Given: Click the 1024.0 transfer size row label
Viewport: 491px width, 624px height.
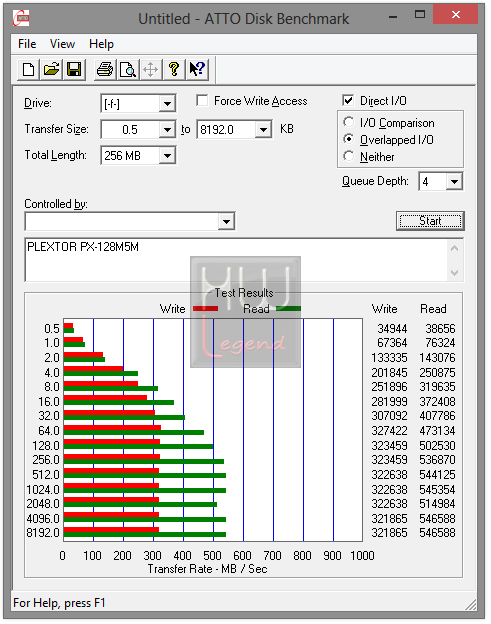Looking at the screenshot, I should [43, 489].
